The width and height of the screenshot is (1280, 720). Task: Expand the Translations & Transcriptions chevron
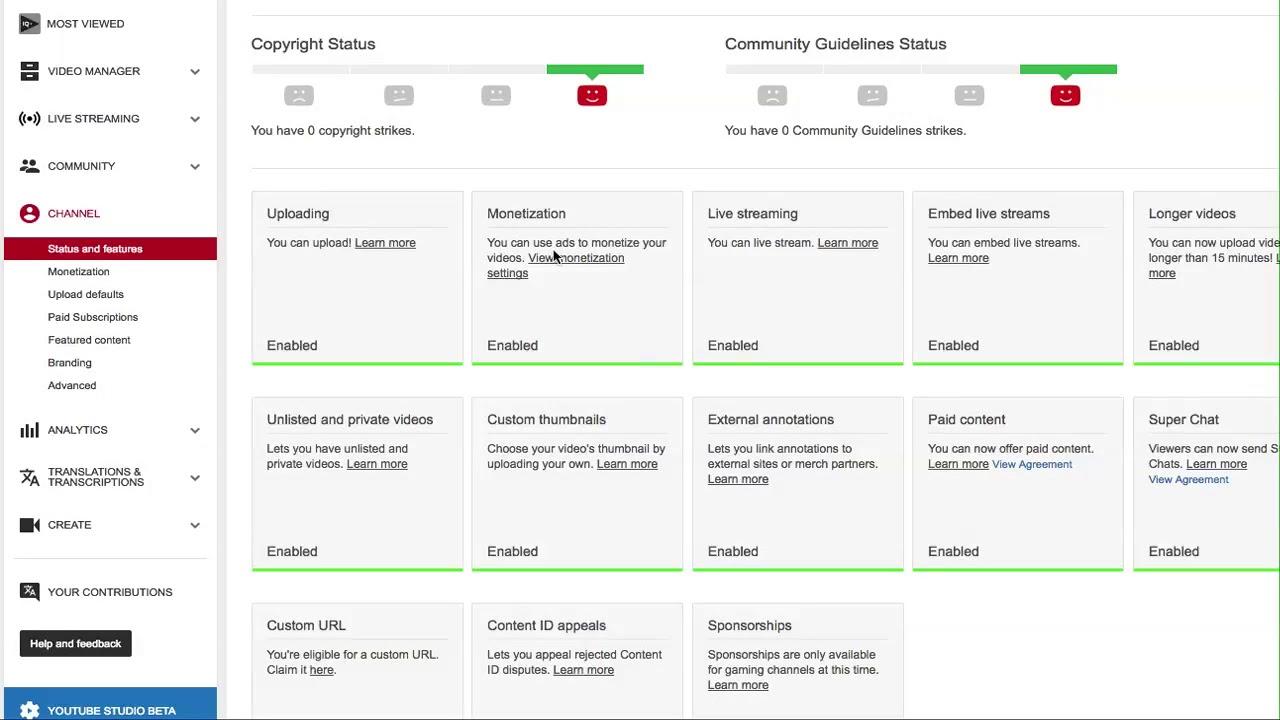(x=195, y=477)
